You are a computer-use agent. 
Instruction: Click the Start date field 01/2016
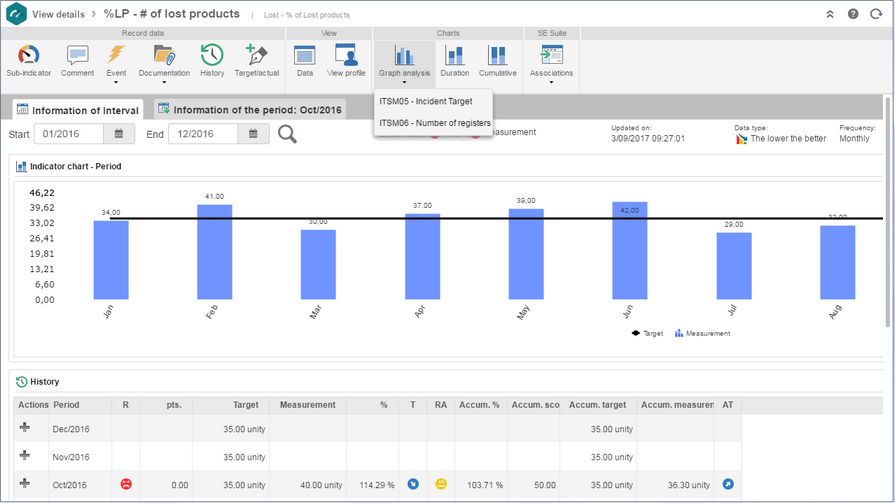coord(68,134)
